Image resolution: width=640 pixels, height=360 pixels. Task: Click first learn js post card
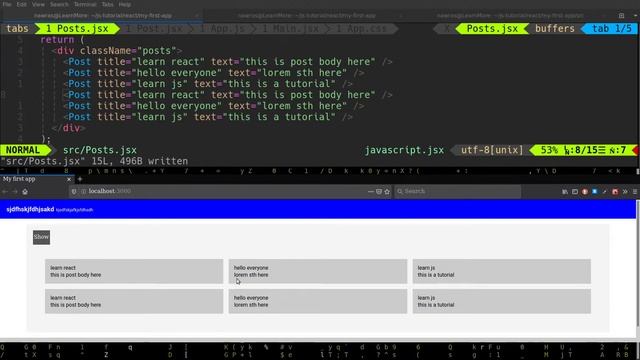pyautogui.click(x=502, y=271)
